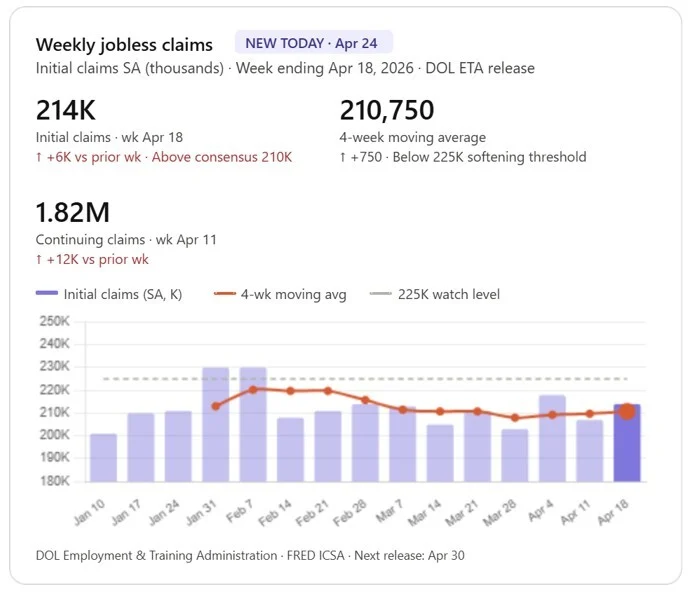The height and width of the screenshot is (593, 694).
Task: Click the Mar 14 bar
Action: click(440, 453)
